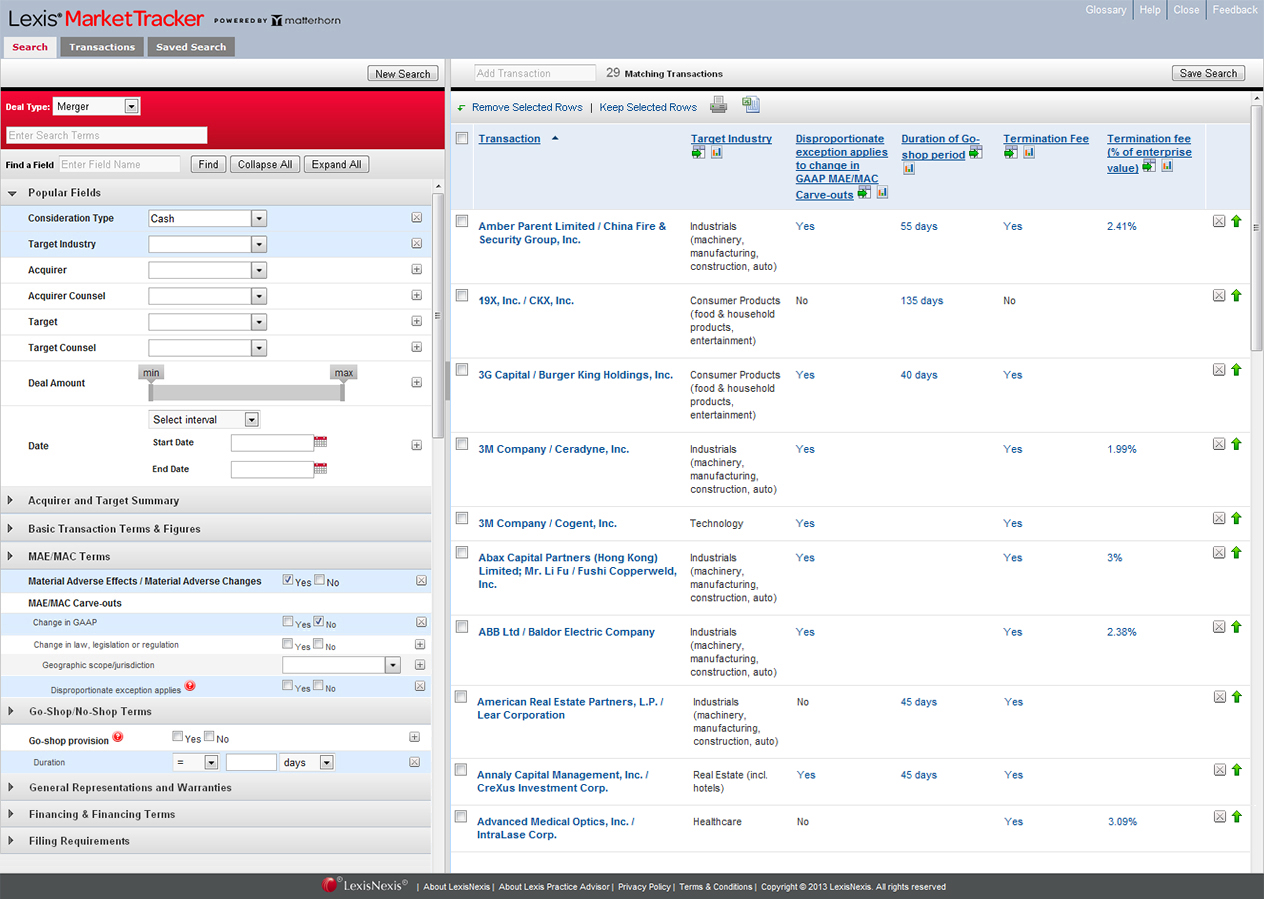Uncheck No for Change in GAAP
This screenshot has height=899, width=1264.
pos(319,622)
